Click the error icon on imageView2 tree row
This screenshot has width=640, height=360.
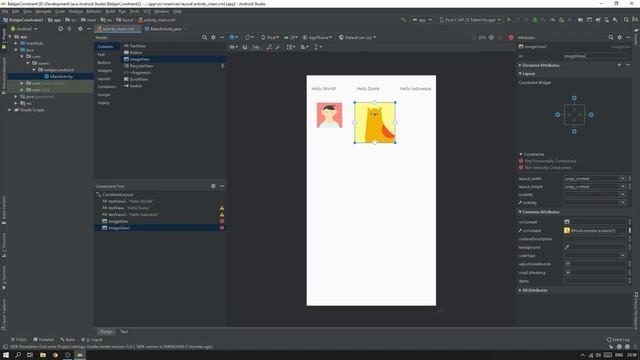tap(222, 228)
